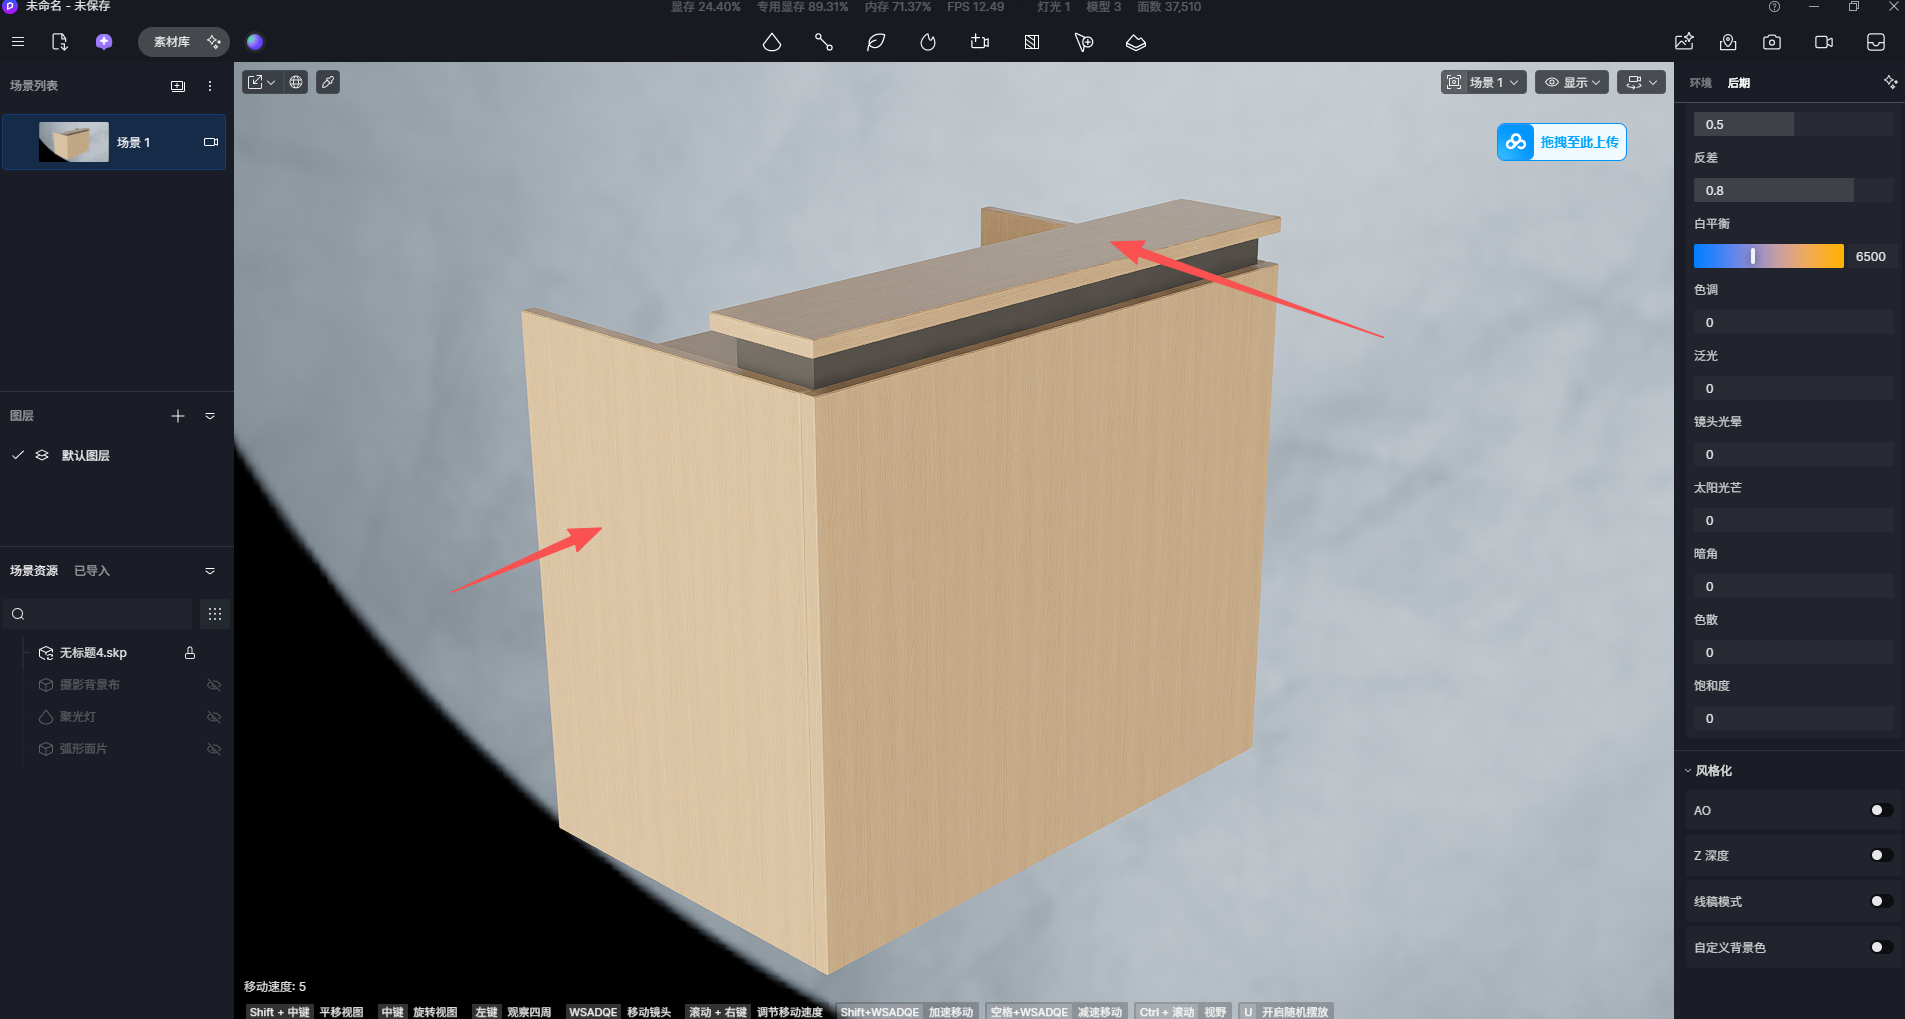This screenshot has width=1905, height=1019.
Task: Click the camera screenshot icon in top right
Action: (x=1772, y=42)
